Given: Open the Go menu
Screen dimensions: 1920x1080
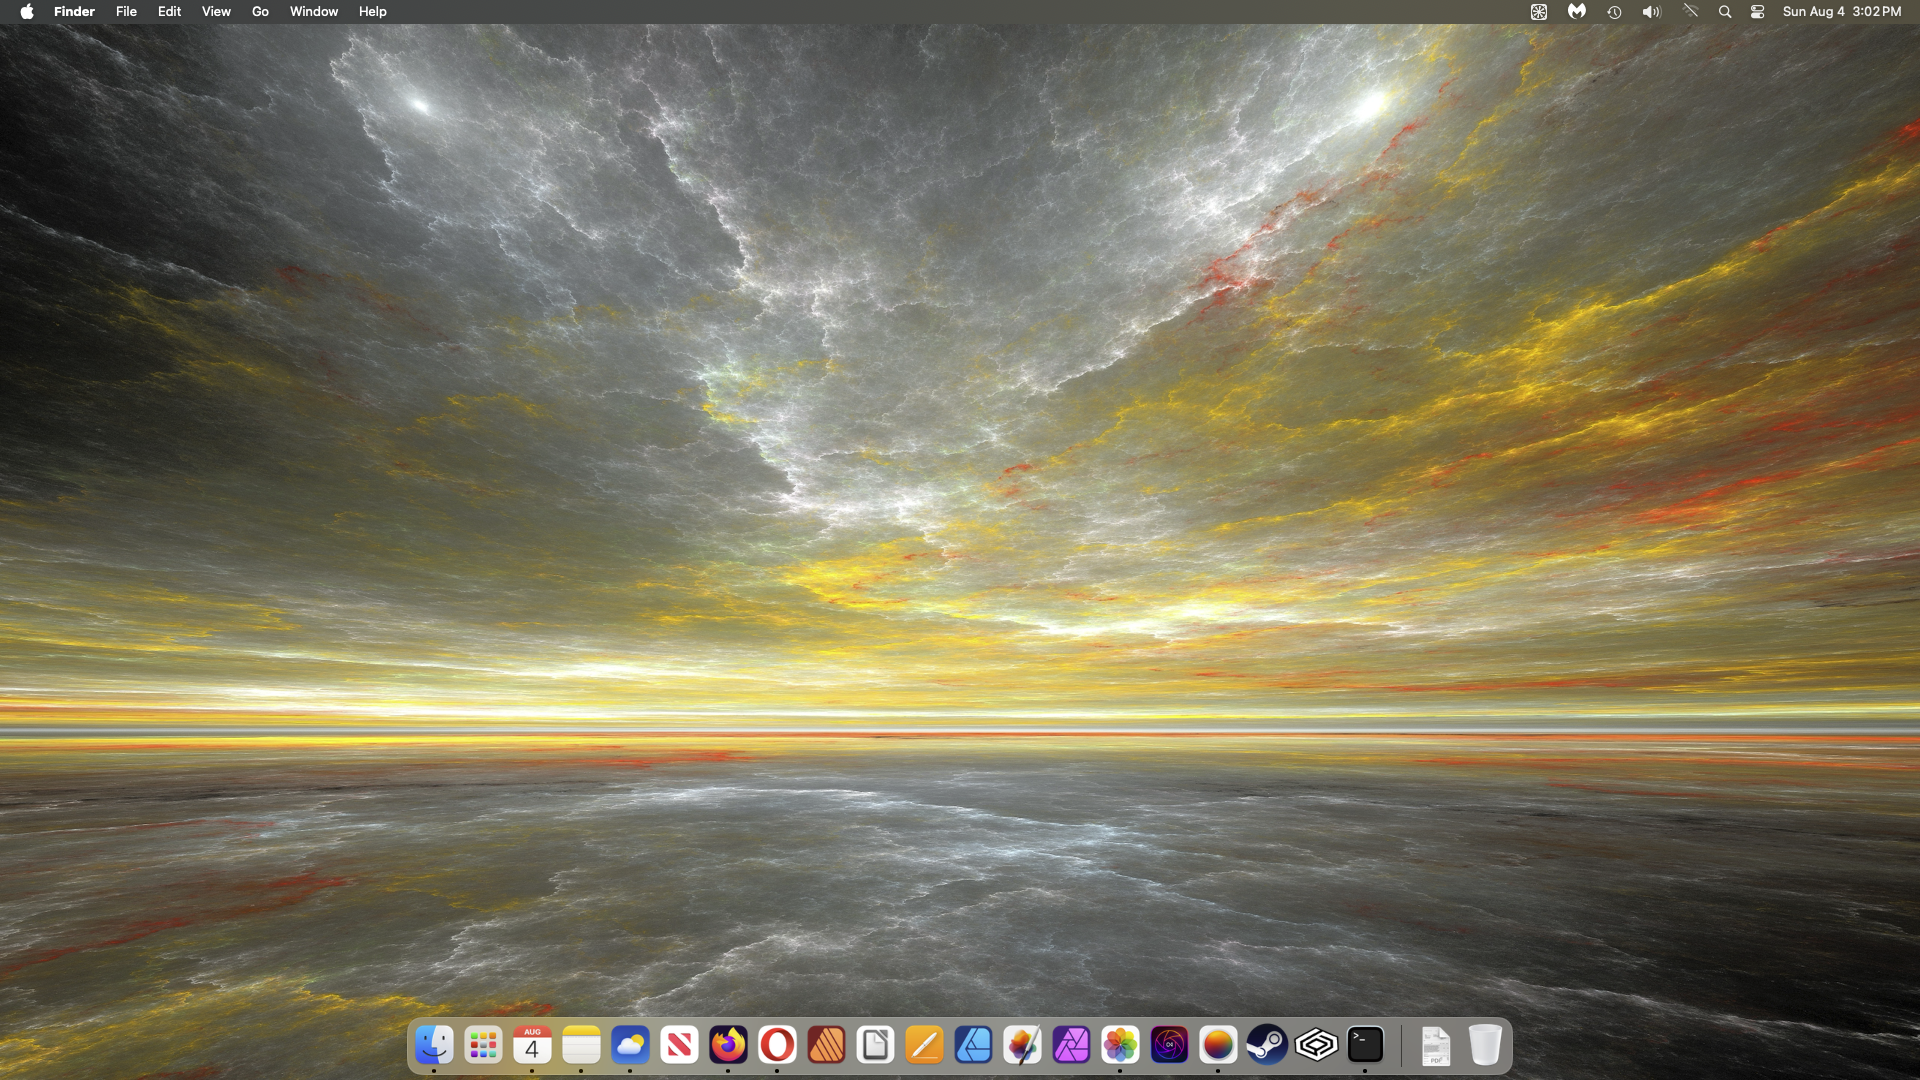Looking at the screenshot, I should pyautogui.click(x=260, y=12).
